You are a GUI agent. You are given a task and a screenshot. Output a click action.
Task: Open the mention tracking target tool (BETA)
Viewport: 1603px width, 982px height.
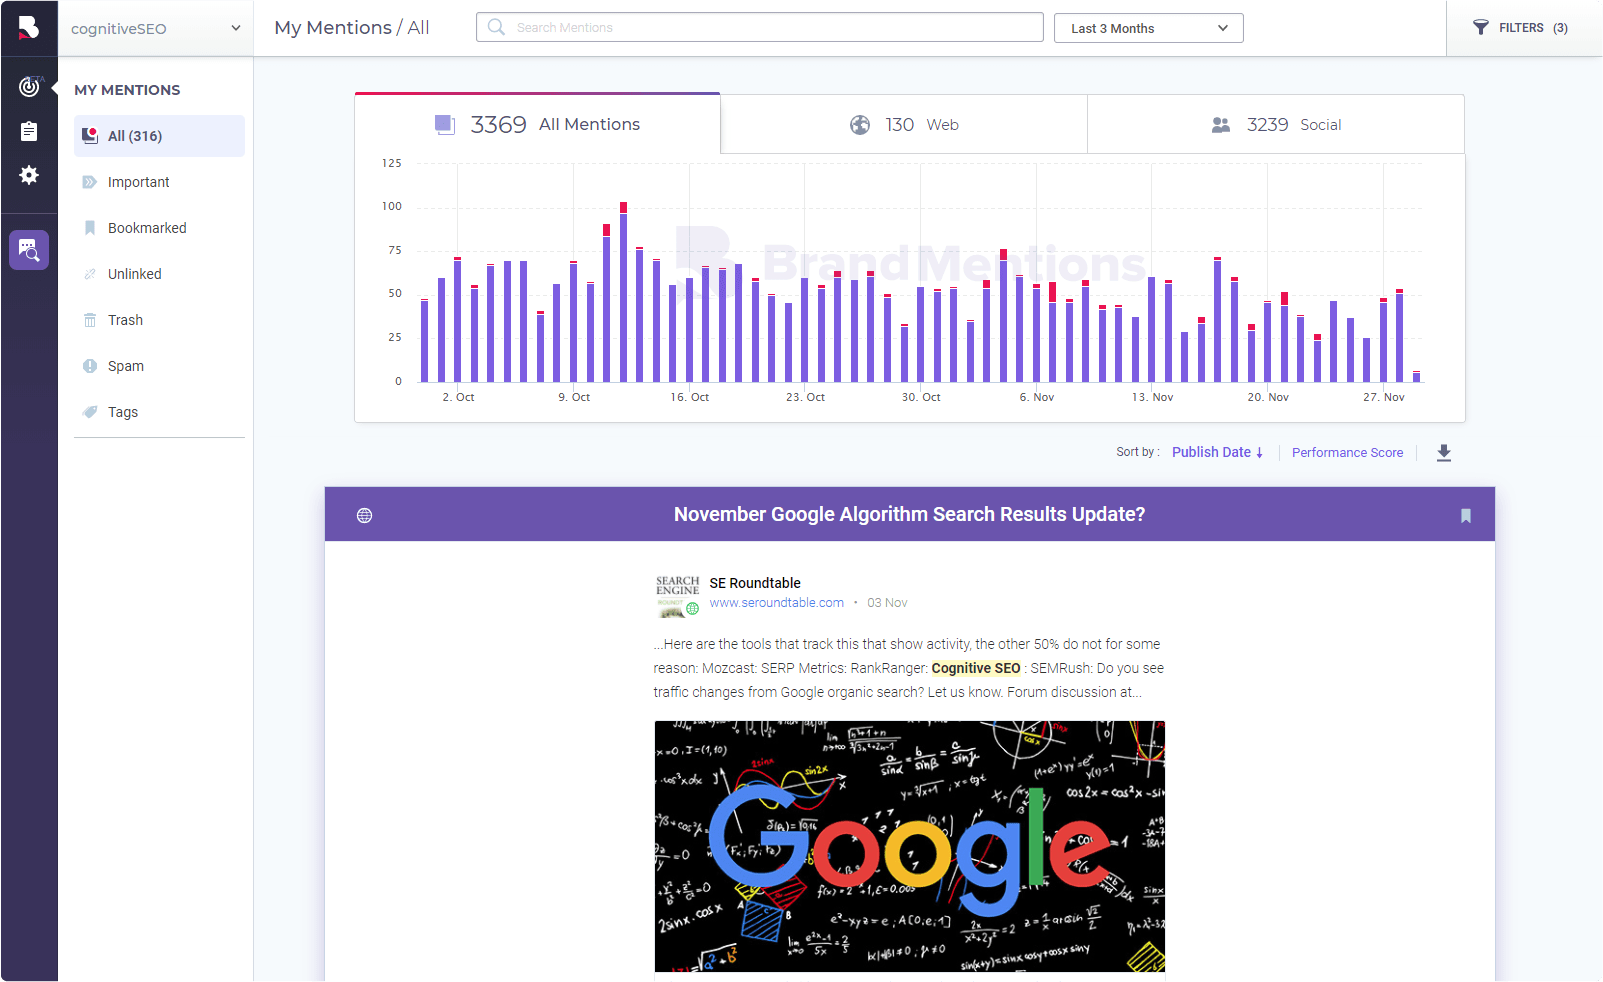point(29,86)
